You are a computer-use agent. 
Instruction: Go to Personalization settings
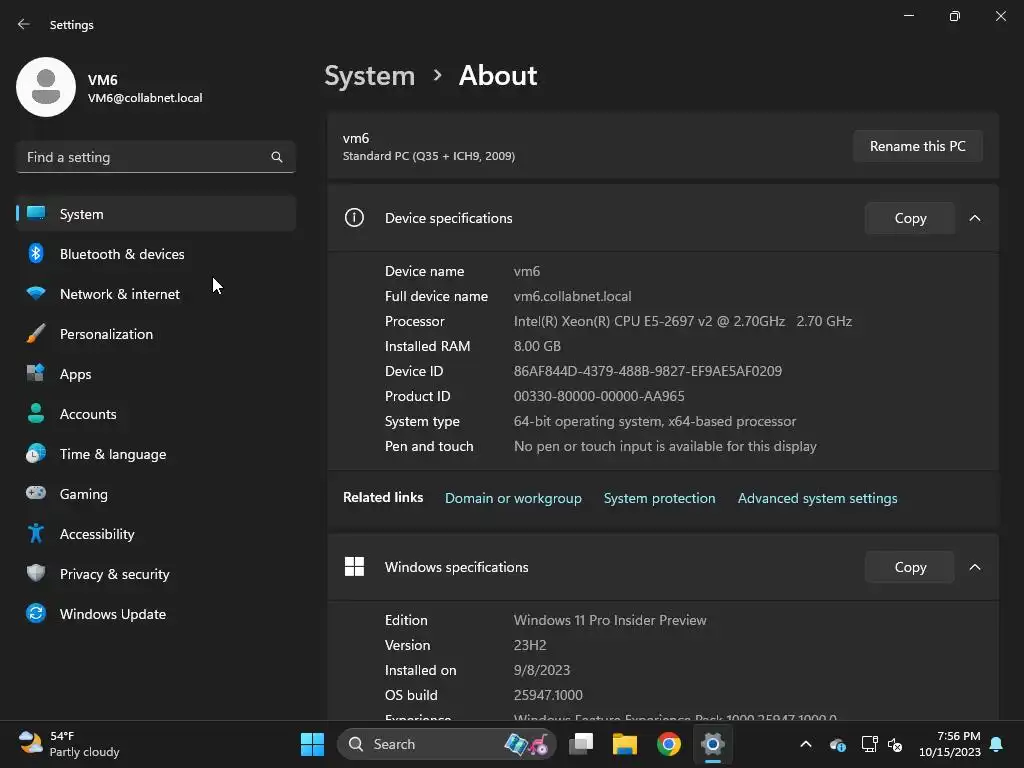tap(155, 334)
